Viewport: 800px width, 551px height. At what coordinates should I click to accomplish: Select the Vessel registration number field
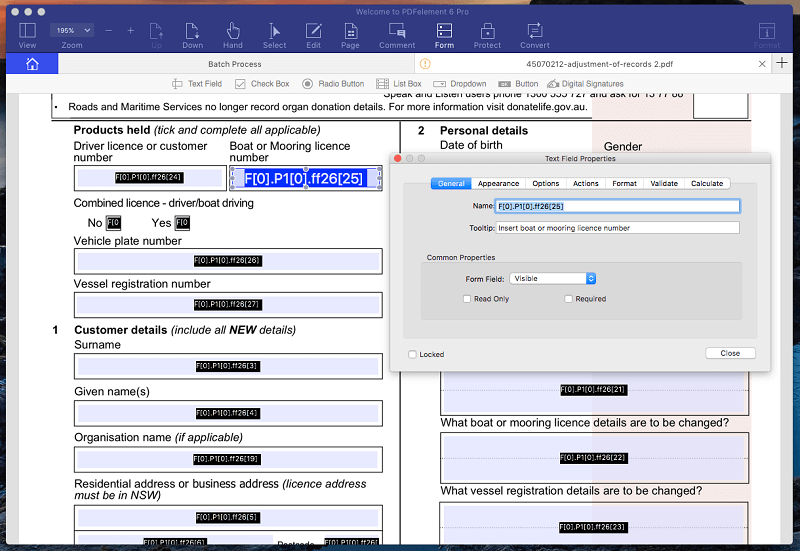[228, 305]
